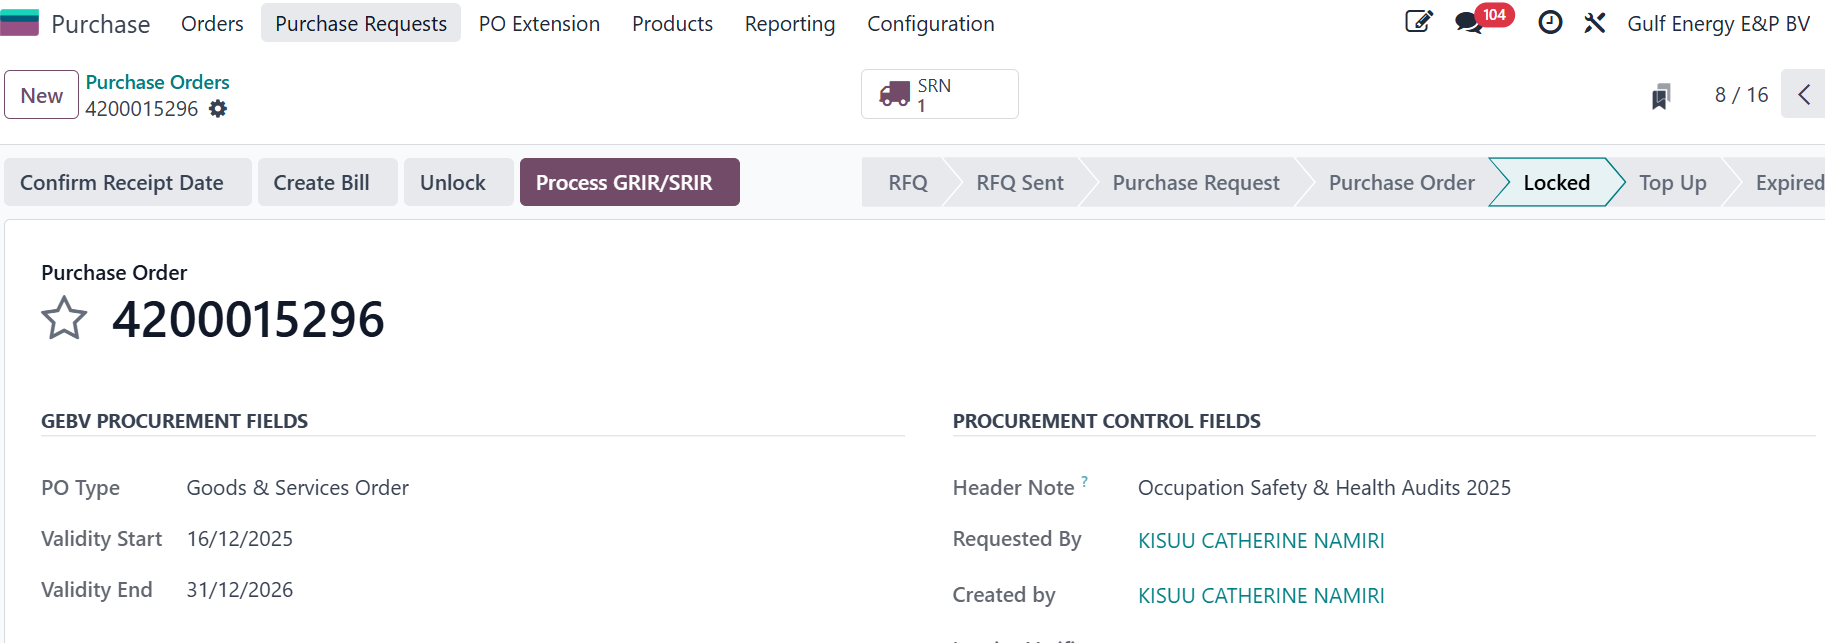Go to previous record with left chevron
1825x643 pixels.
(1804, 94)
